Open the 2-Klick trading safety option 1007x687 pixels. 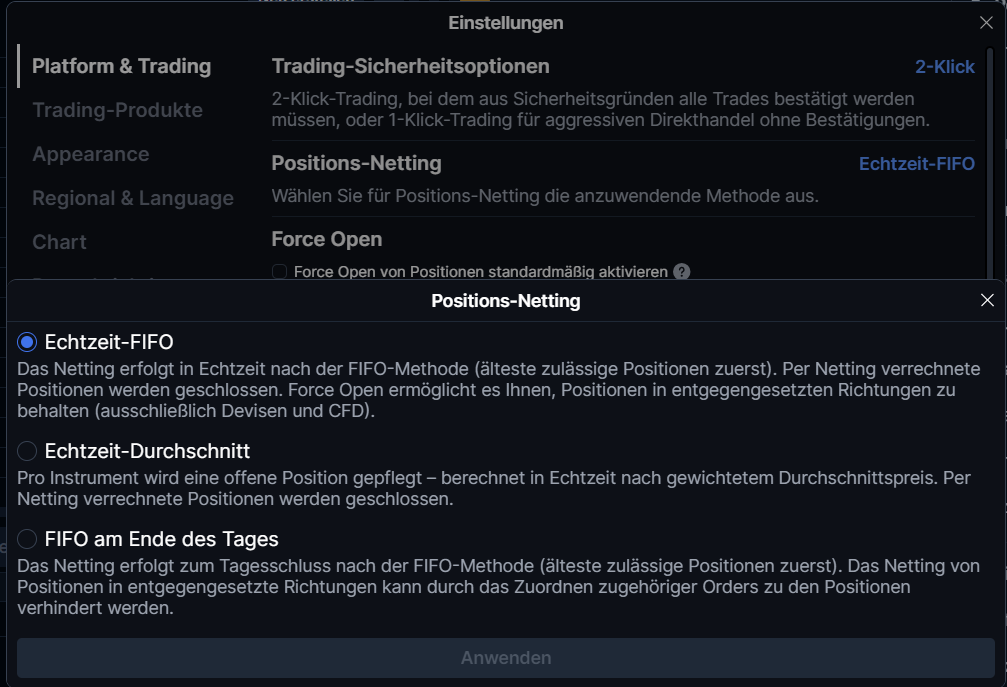945,67
